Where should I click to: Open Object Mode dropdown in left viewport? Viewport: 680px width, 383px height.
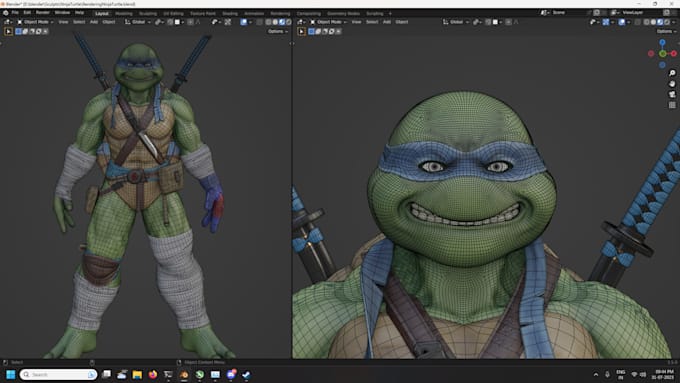click(35, 22)
